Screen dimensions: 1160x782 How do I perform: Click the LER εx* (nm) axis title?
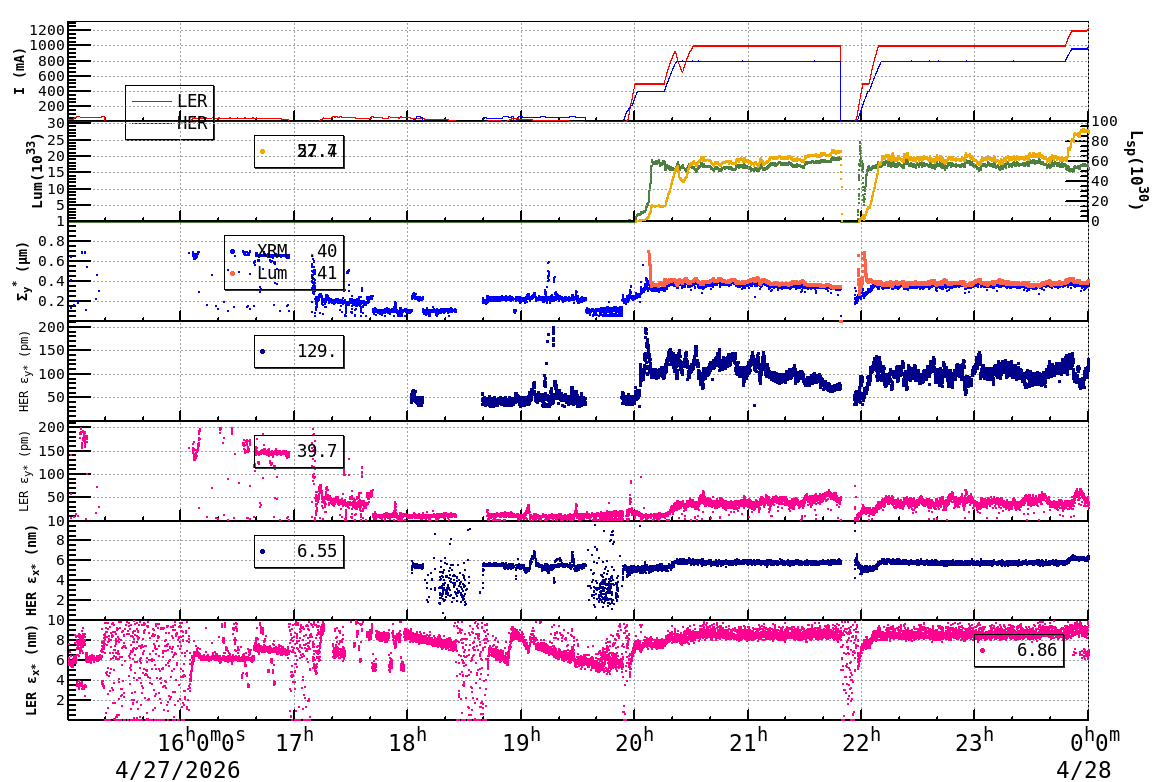pyautogui.click(x=30, y=671)
